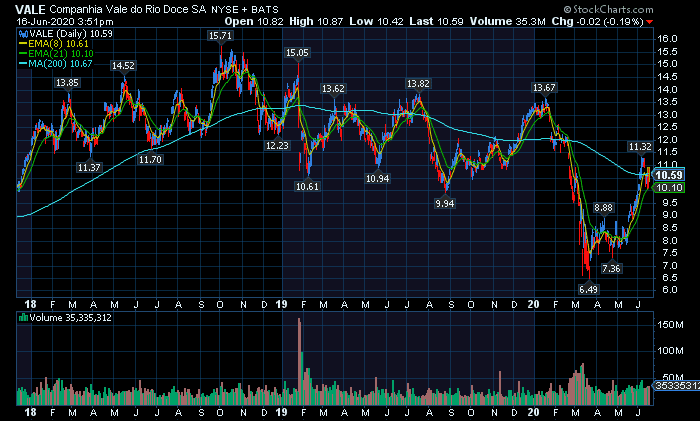The height and width of the screenshot is (421, 700).
Task: Click the EMA(8) 10.61 legend entry
Action: [x=58, y=44]
